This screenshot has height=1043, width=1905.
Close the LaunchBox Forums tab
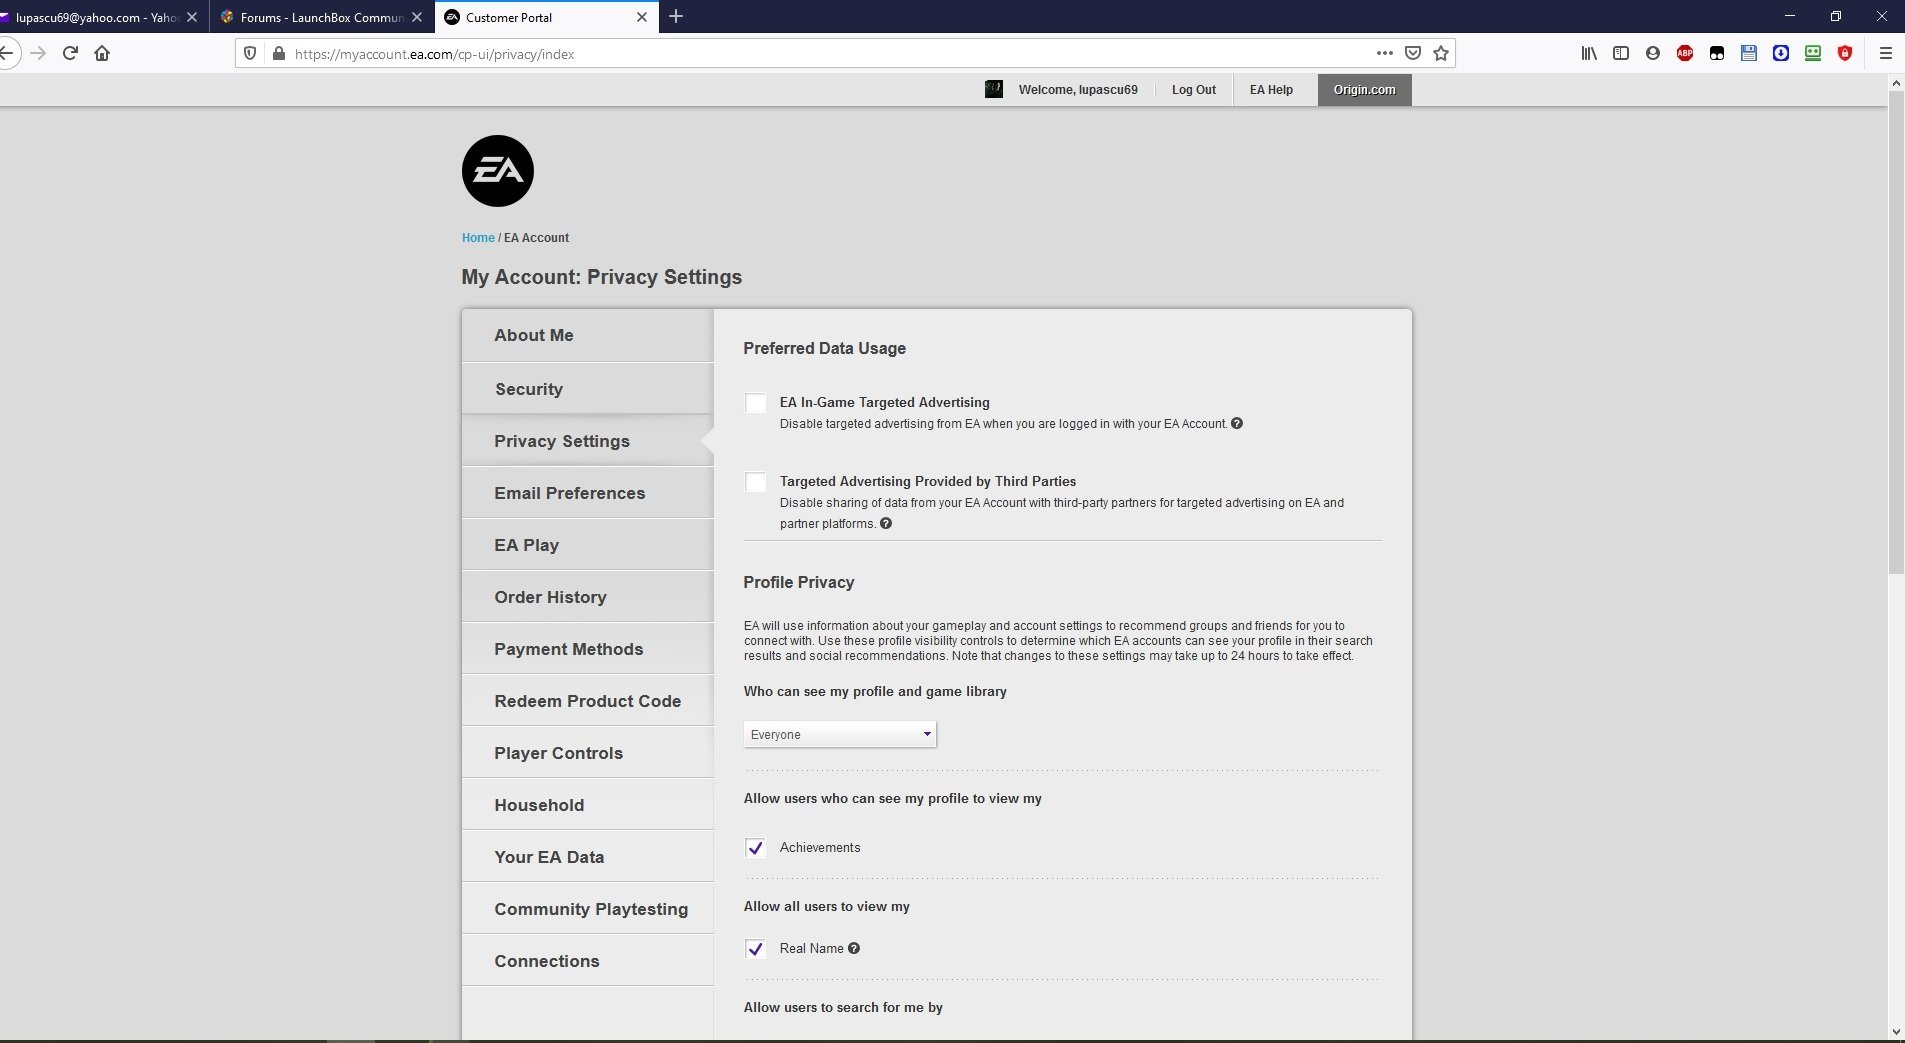click(417, 17)
